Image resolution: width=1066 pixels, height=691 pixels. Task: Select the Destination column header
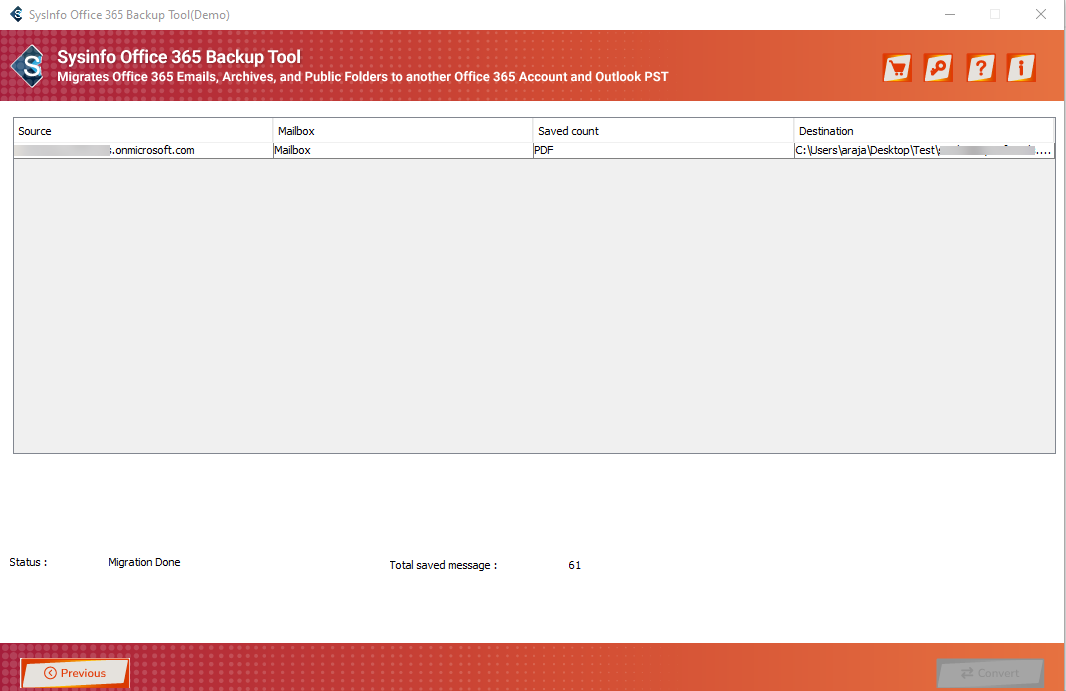tap(924, 131)
